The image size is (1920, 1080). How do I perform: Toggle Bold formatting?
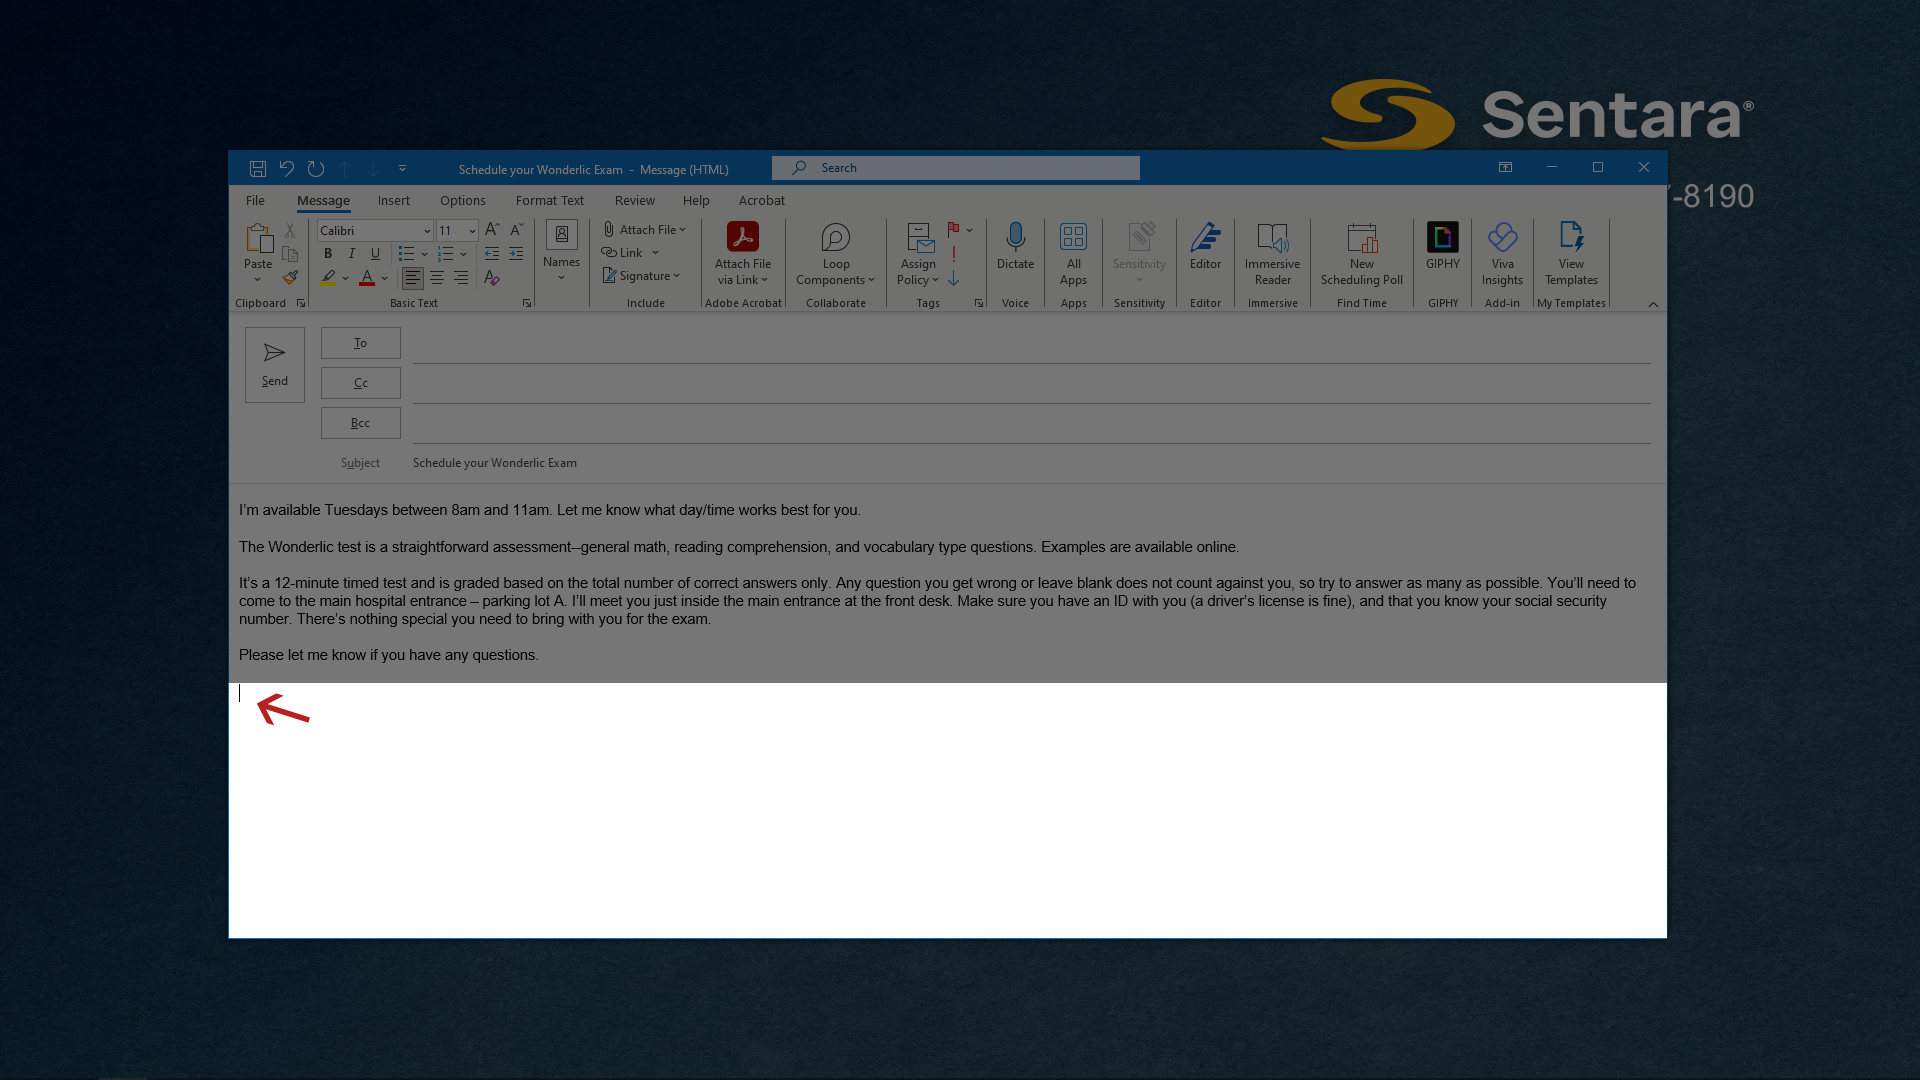328,254
